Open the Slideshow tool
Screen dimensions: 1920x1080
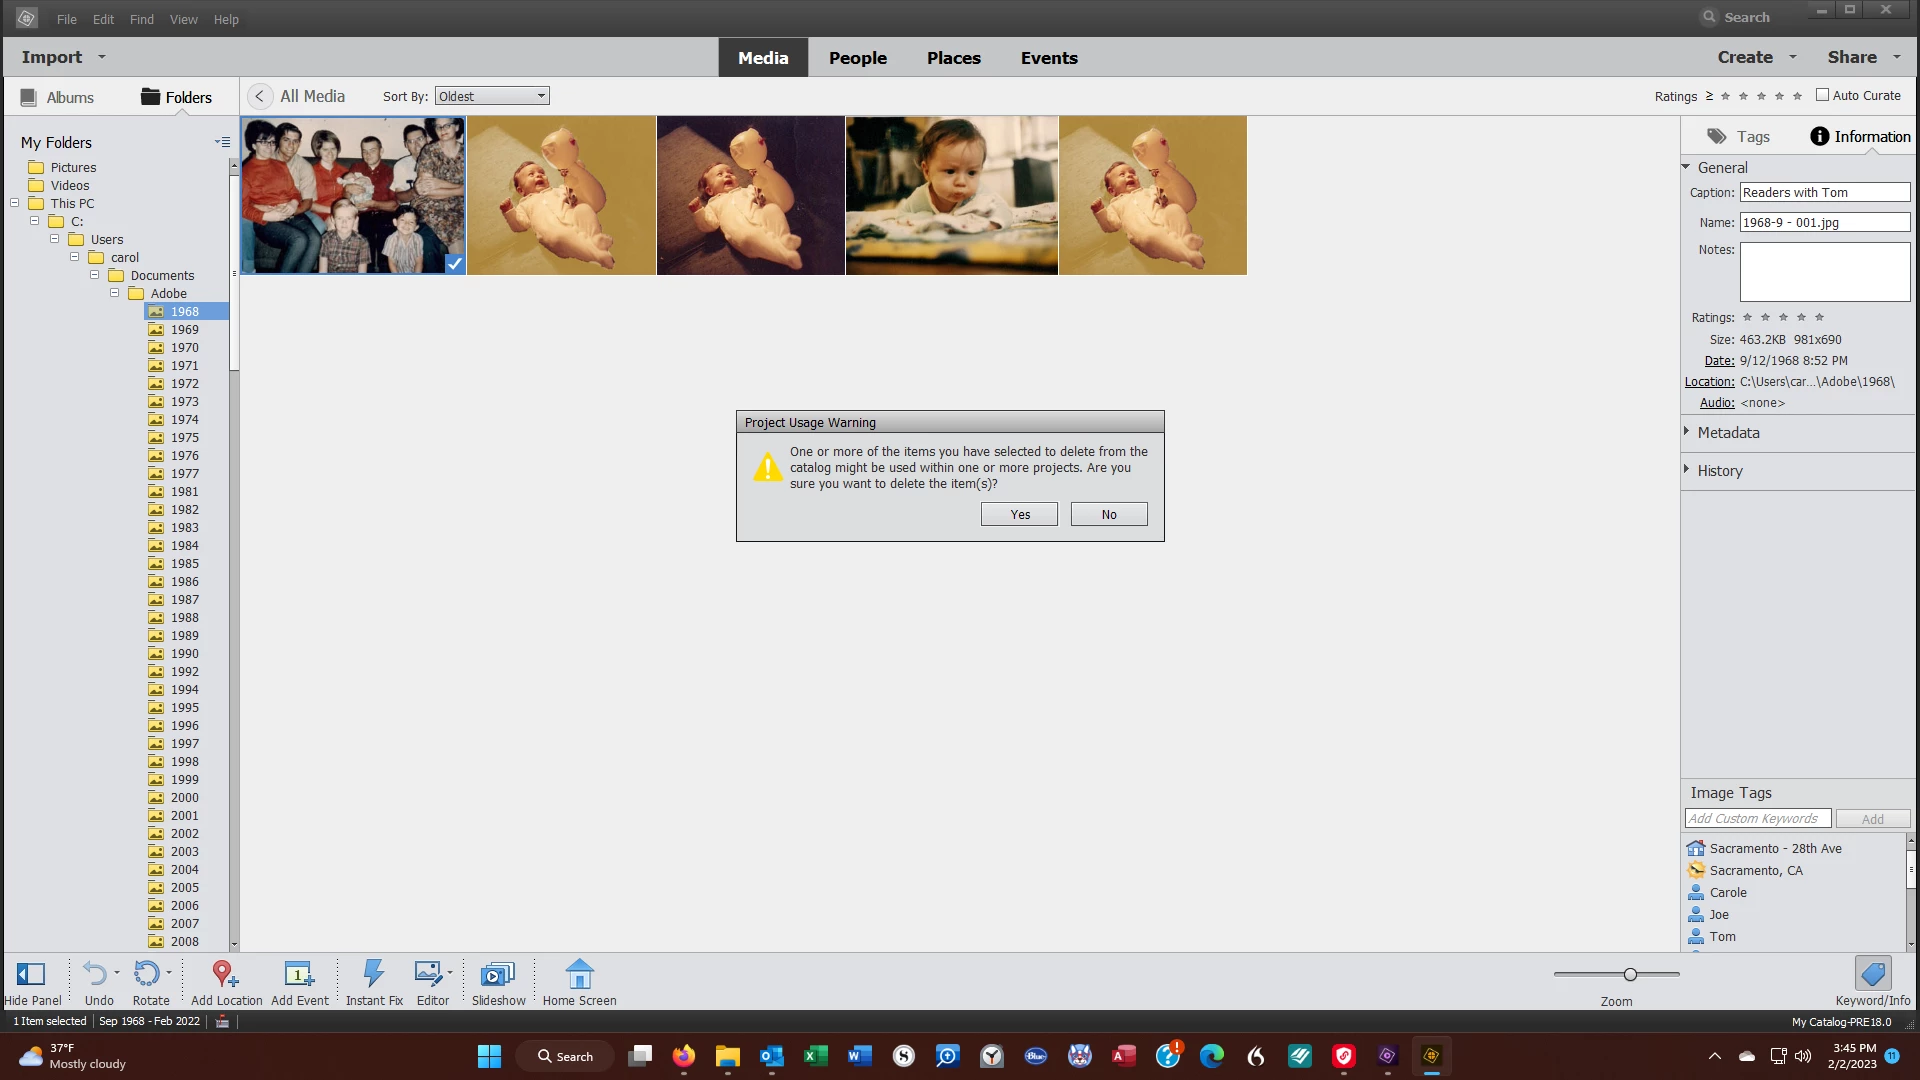tap(498, 974)
